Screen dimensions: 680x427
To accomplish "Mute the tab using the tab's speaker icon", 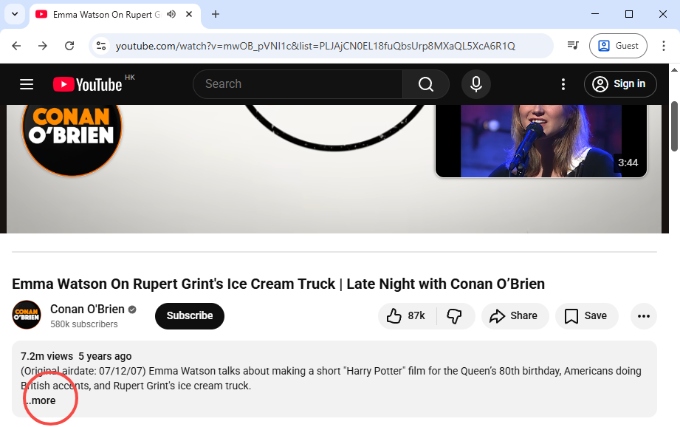I will pyautogui.click(x=172, y=14).
